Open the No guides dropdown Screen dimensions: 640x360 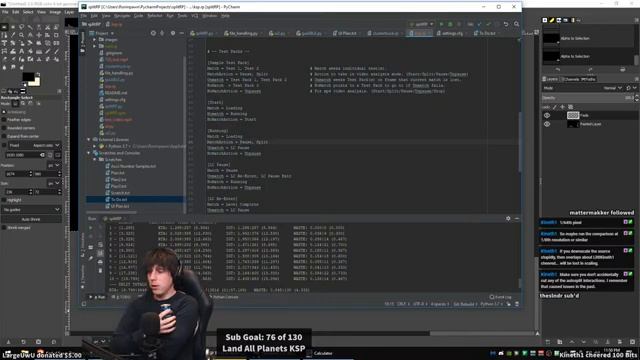[31, 209]
